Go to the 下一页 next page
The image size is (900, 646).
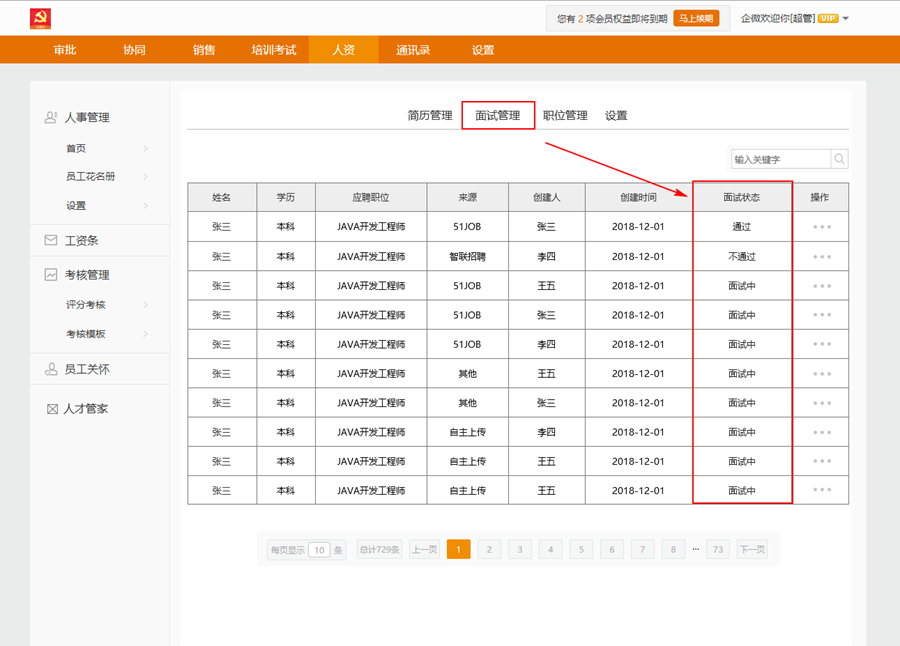click(x=752, y=549)
